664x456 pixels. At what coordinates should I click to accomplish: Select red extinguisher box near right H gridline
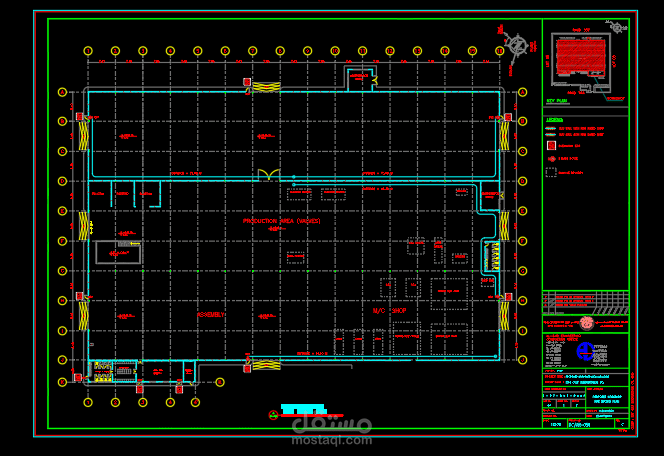tap(509, 297)
